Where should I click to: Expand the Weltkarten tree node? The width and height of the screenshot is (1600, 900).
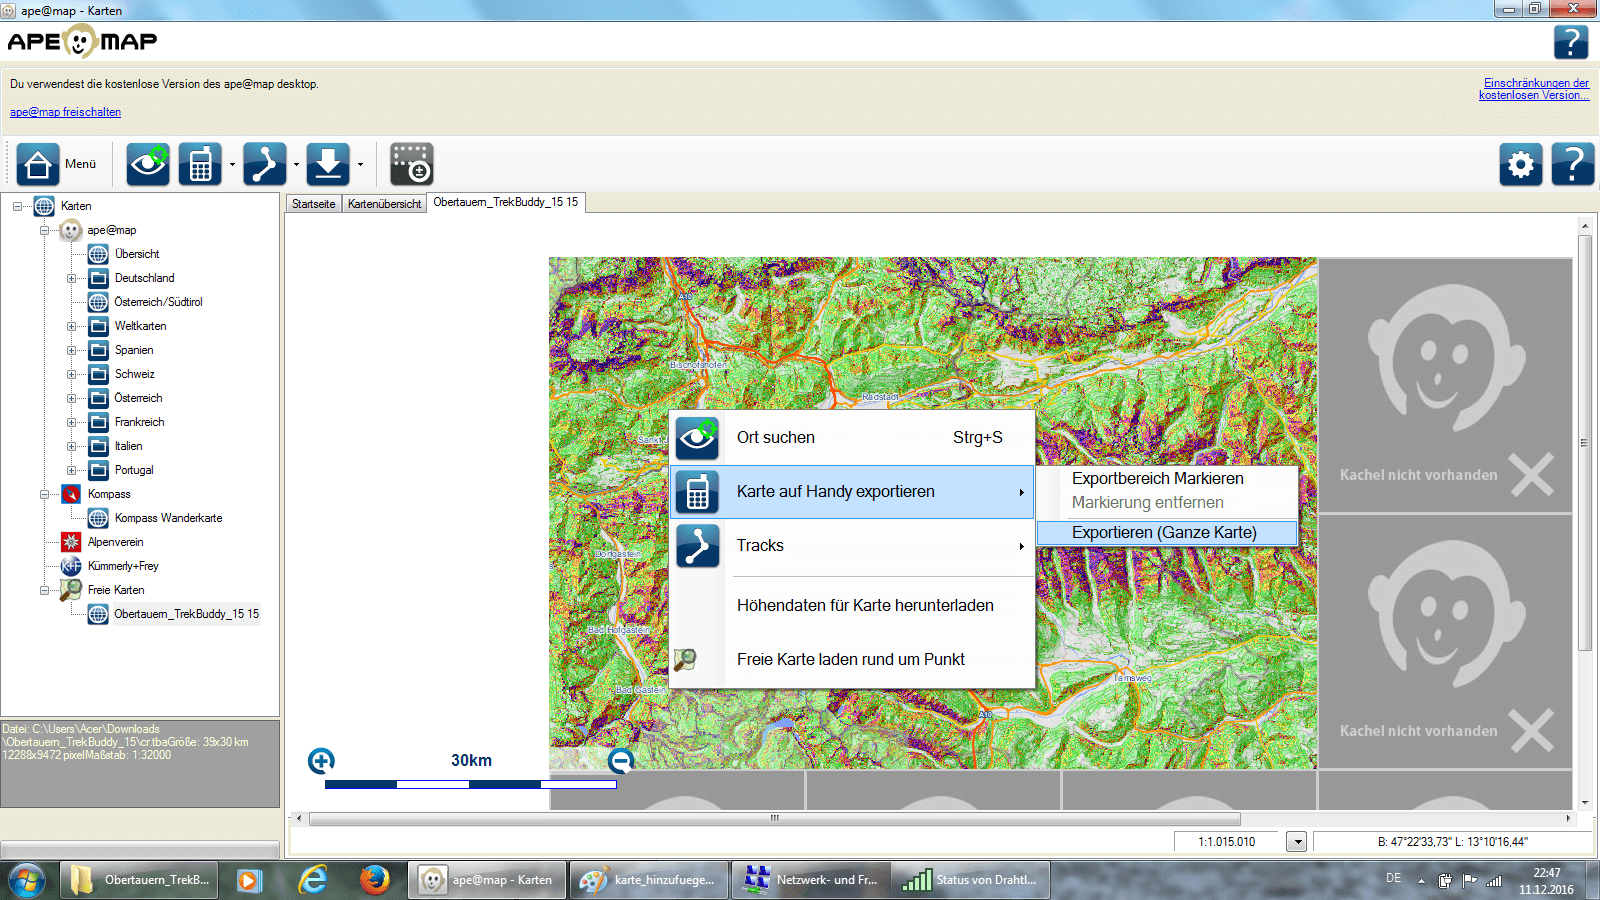tap(71, 326)
